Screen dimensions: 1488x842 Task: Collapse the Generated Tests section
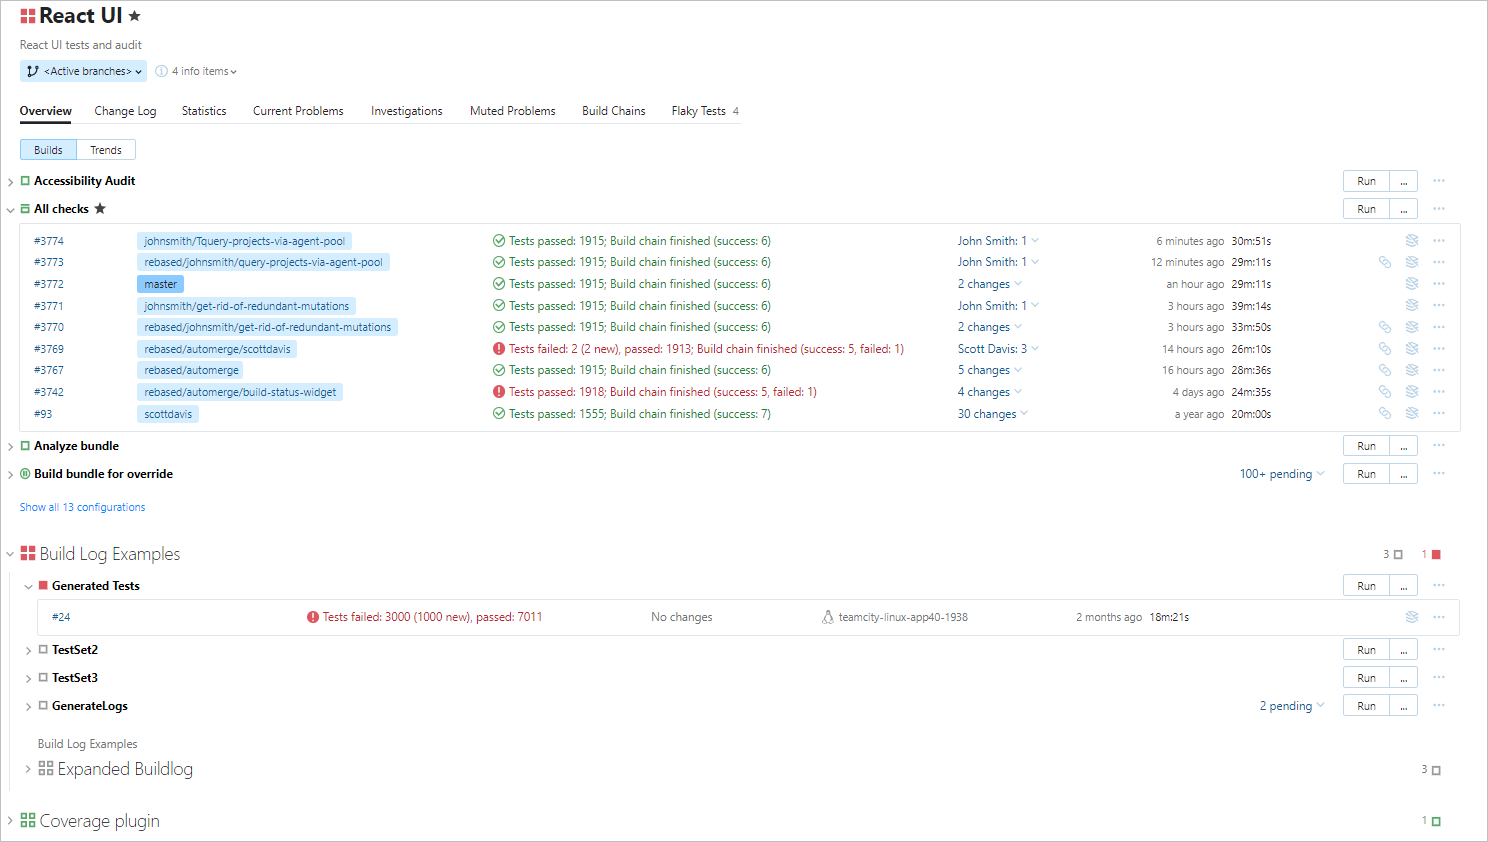[x=28, y=587]
